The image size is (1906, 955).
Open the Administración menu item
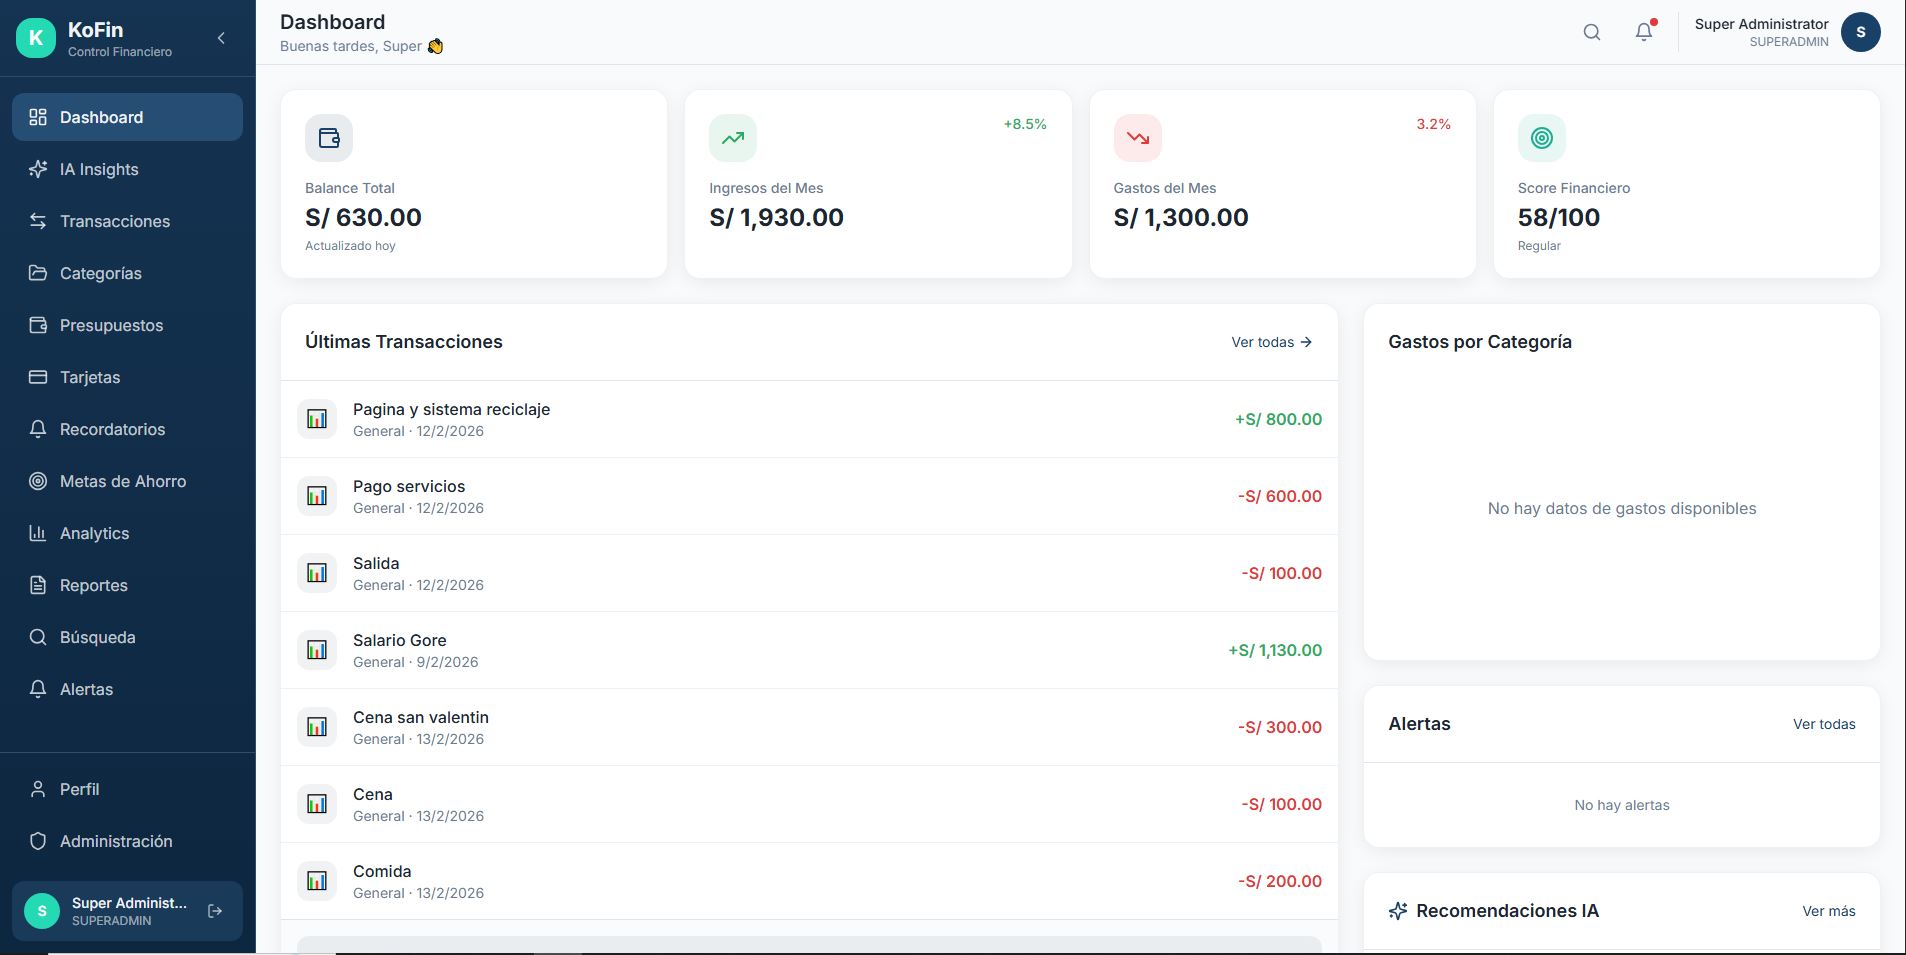[x=114, y=841]
